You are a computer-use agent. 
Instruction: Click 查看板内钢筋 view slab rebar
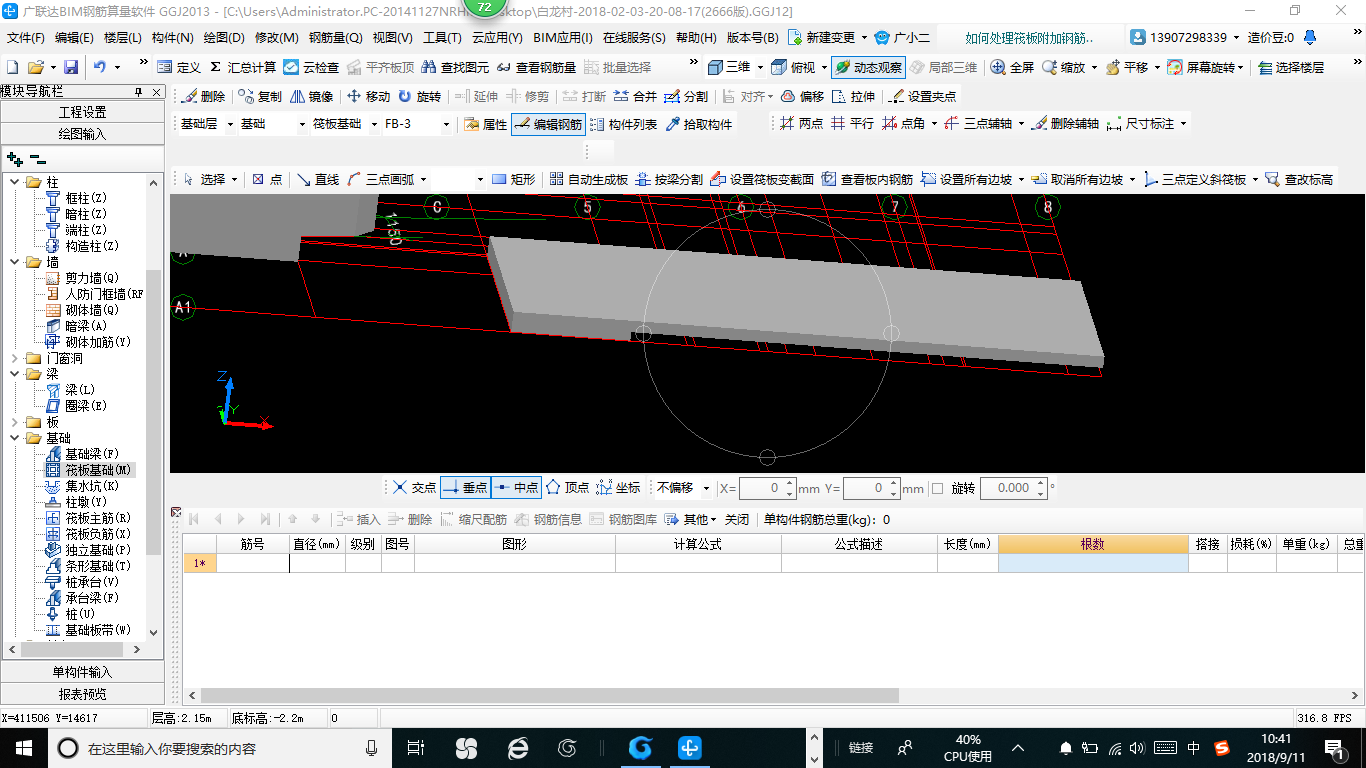click(x=867, y=179)
